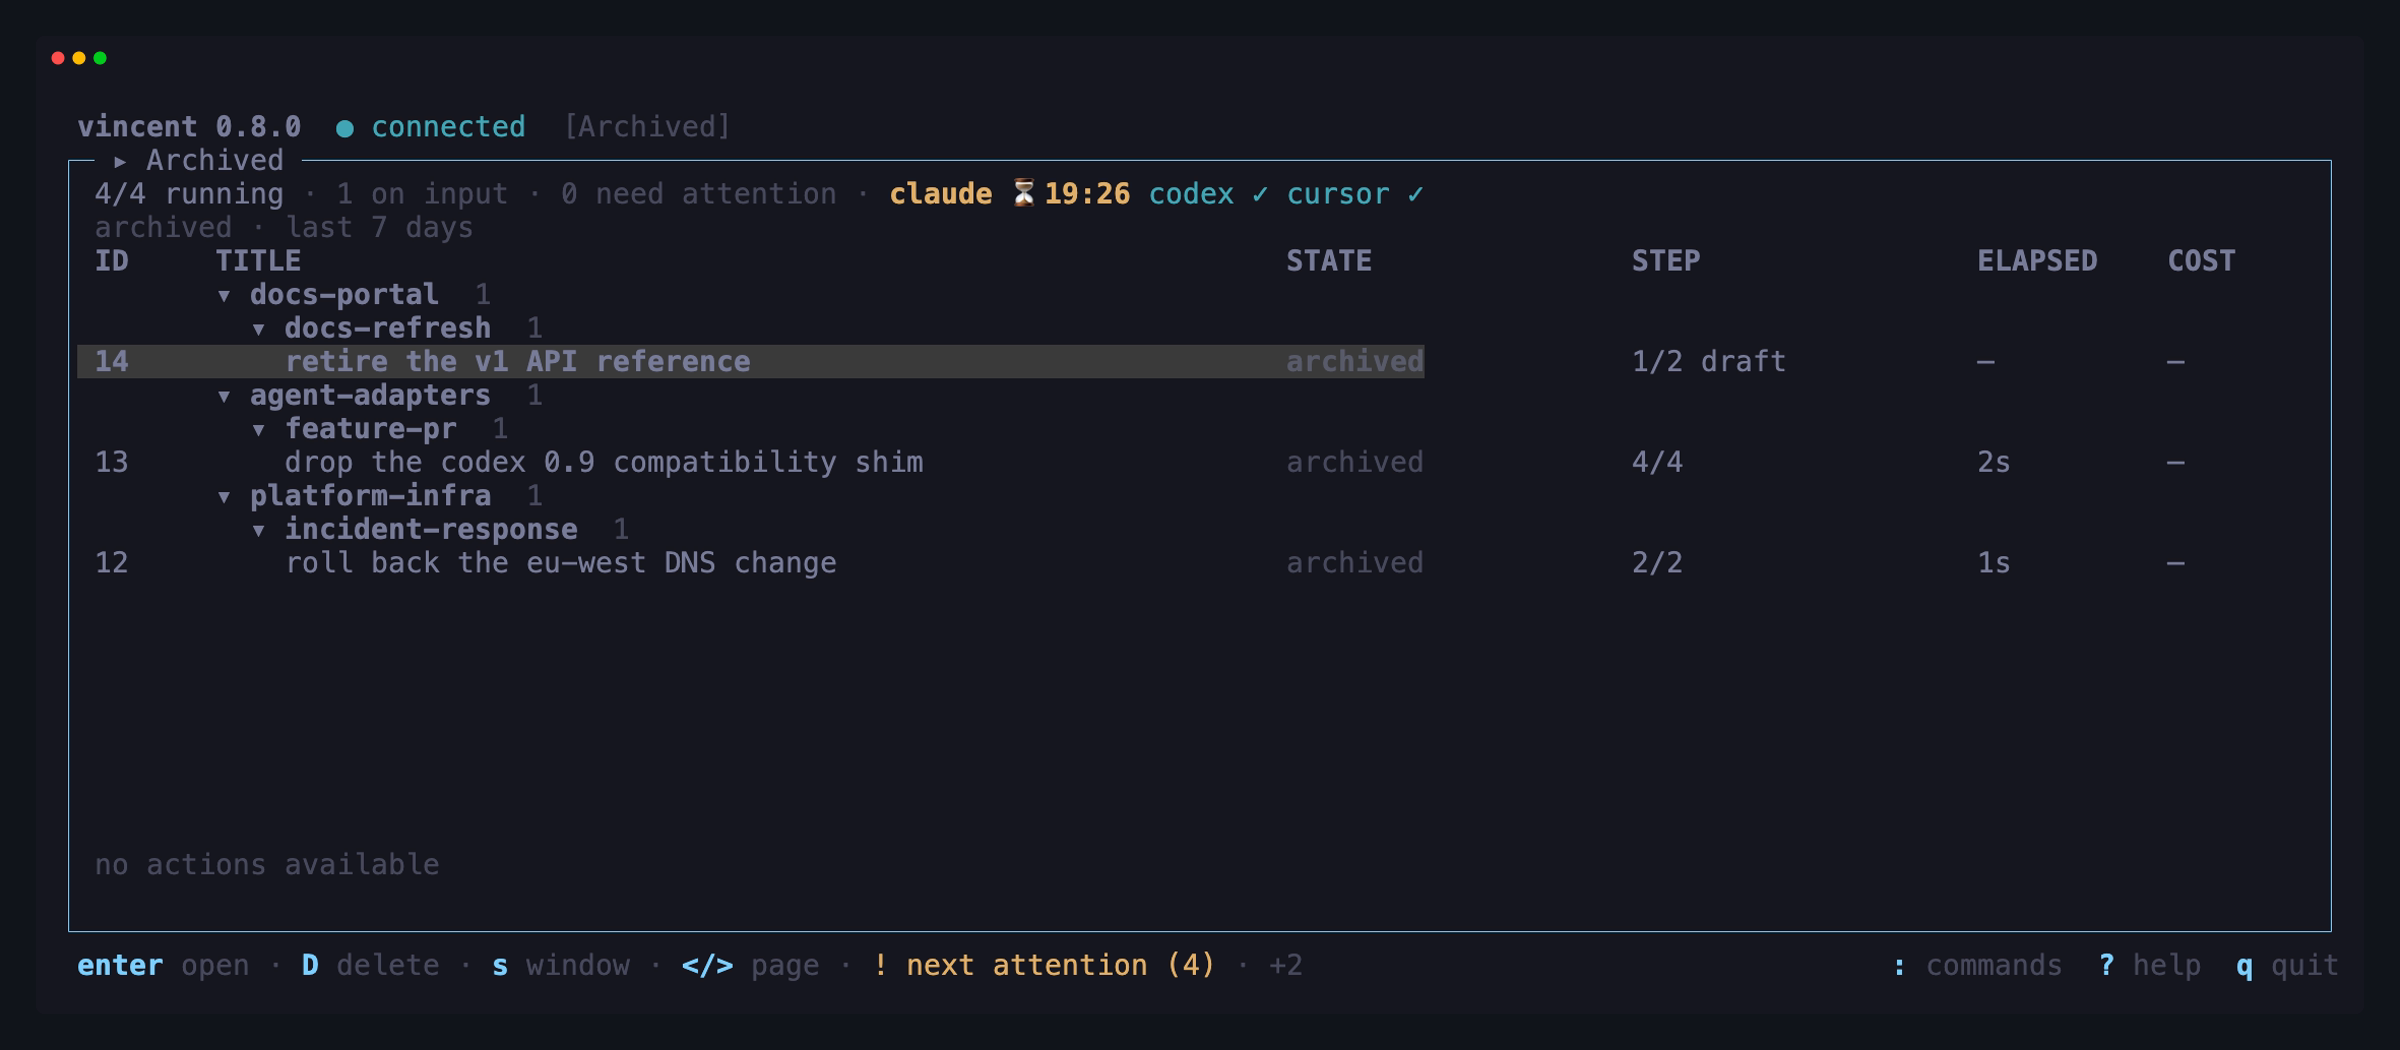
Task: Collapse the incident-response subgroup triangle
Action: pyautogui.click(x=259, y=530)
